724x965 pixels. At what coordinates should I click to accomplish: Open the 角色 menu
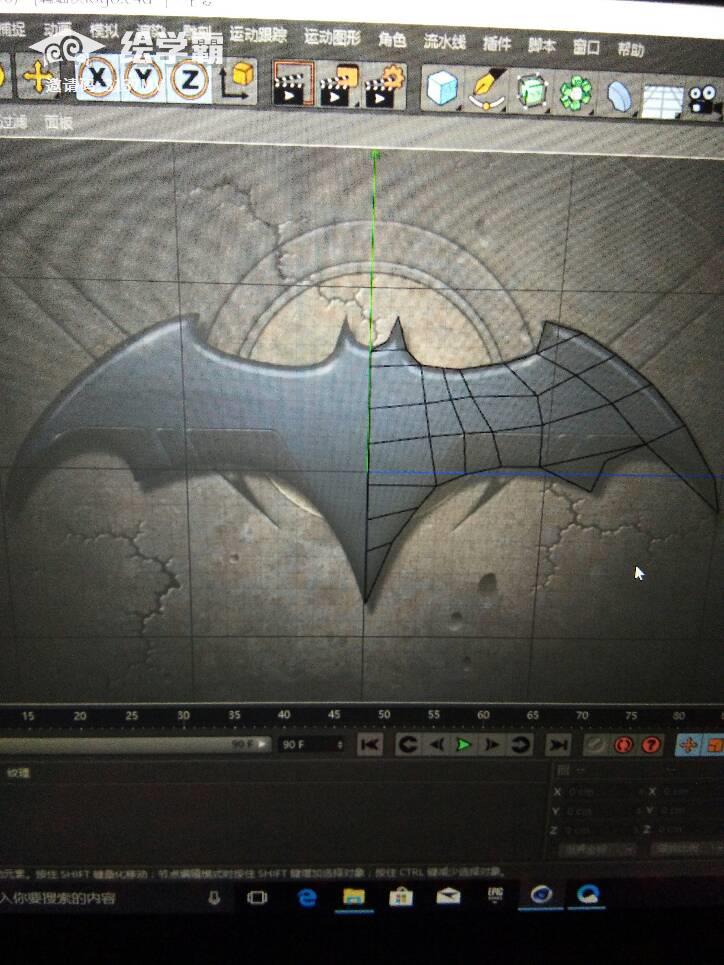pos(392,40)
